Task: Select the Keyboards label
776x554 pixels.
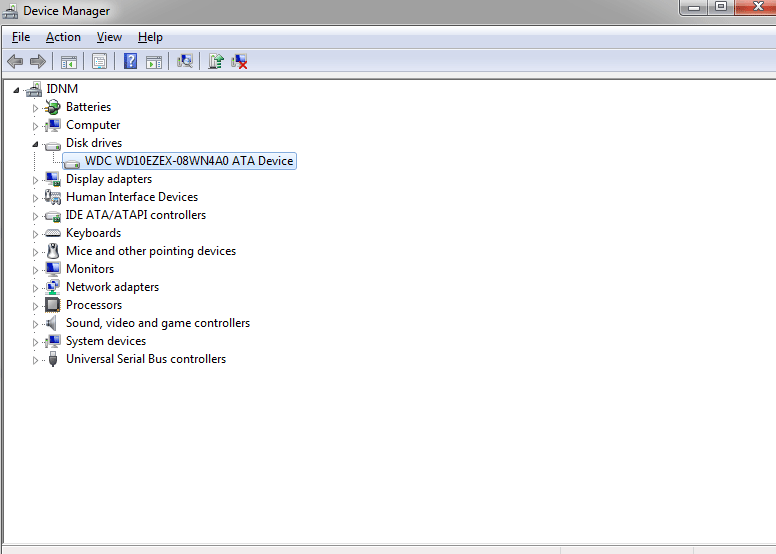Action: (93, 233)
